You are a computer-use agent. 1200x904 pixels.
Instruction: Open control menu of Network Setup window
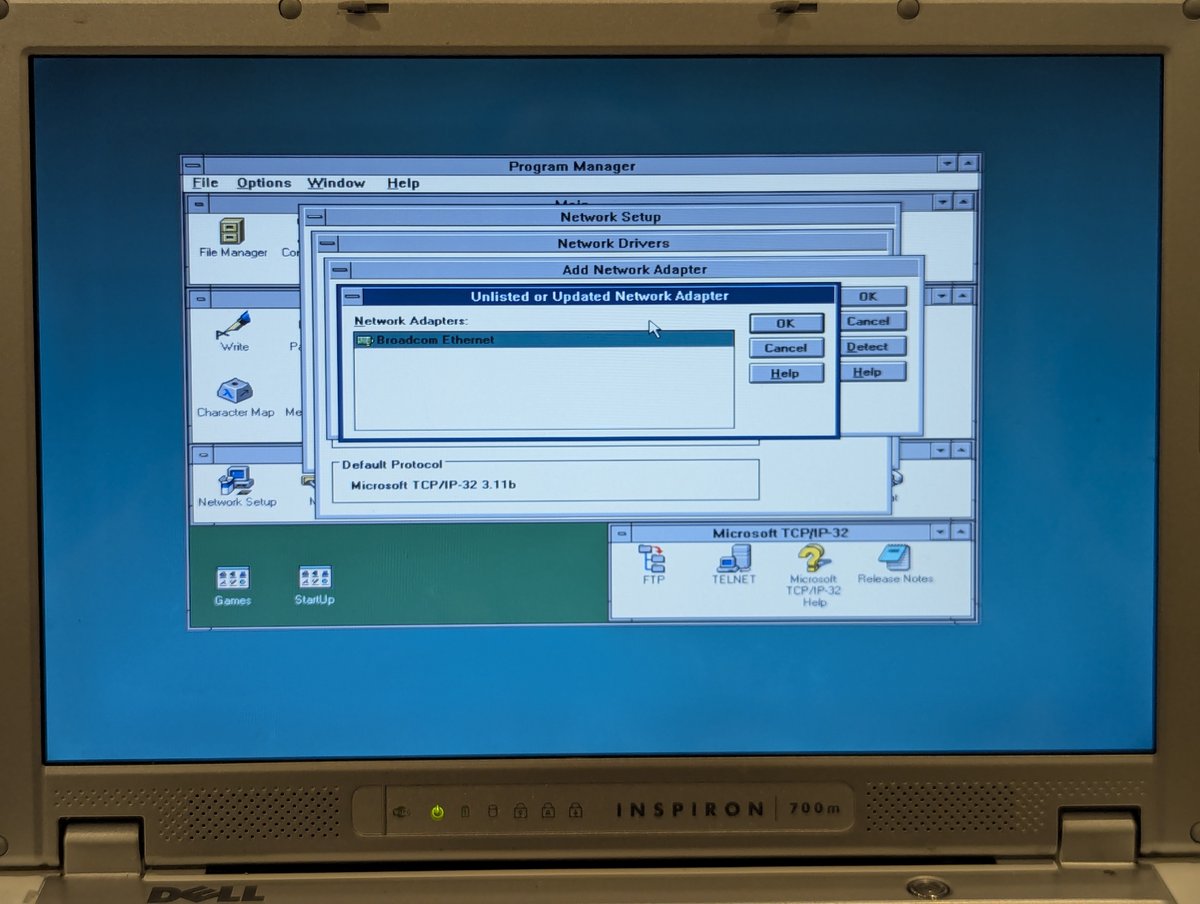tap(314, 217)
